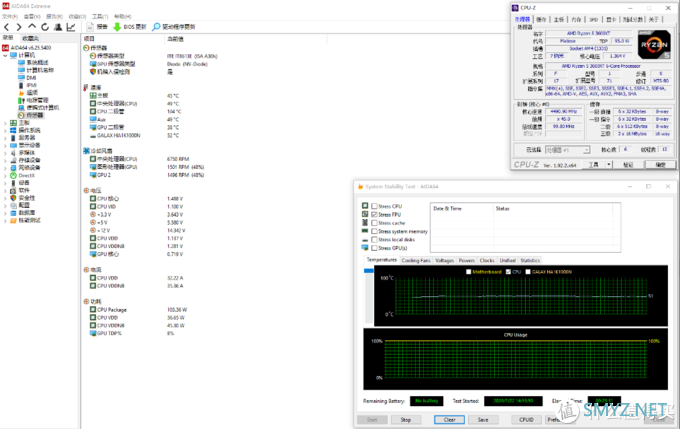680x429 pixels.
Task: Open the 工具(T) menu
Action: click(100, 16)
